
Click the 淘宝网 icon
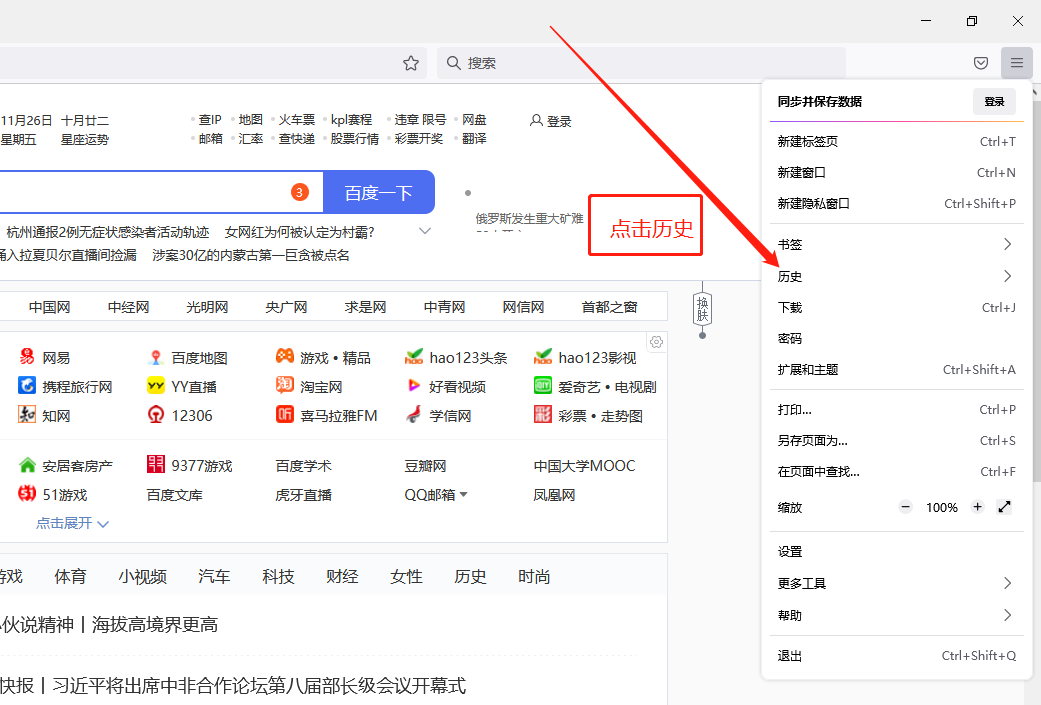(x=285, y=385)
